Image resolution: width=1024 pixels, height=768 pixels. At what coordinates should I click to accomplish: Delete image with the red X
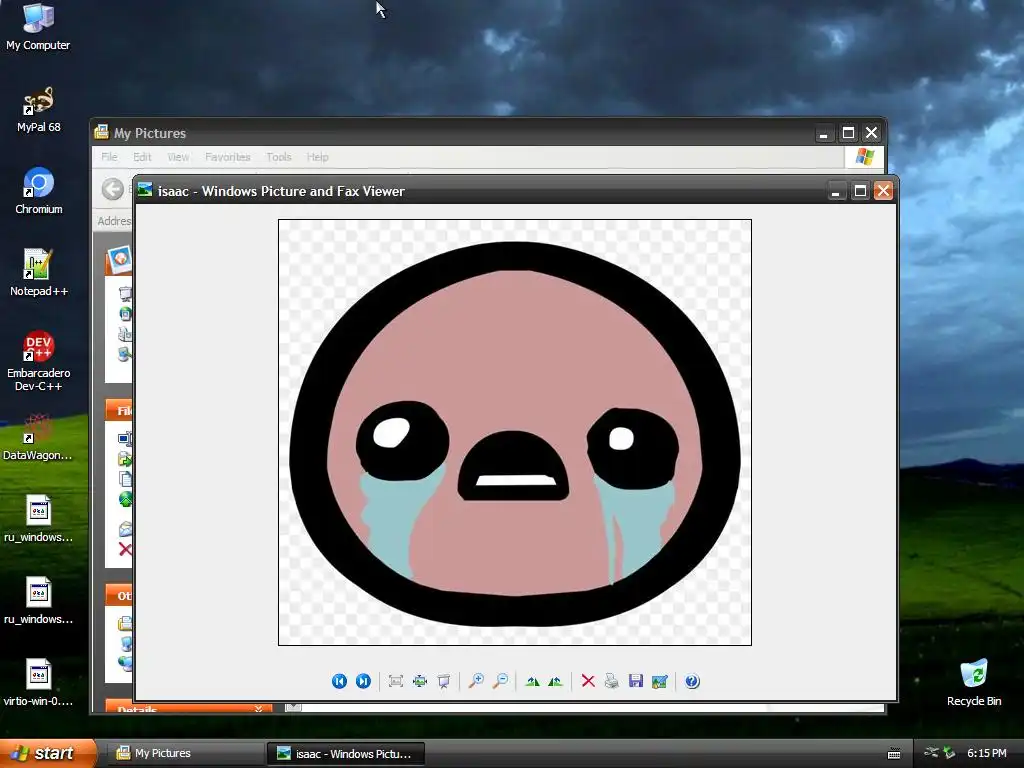[588, 681]
